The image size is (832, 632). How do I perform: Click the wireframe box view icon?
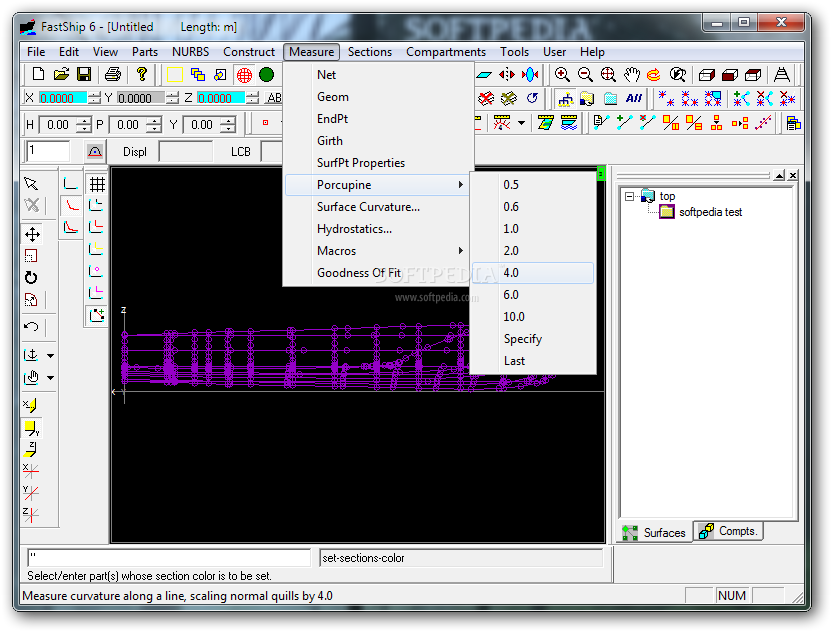pos(707,75)
